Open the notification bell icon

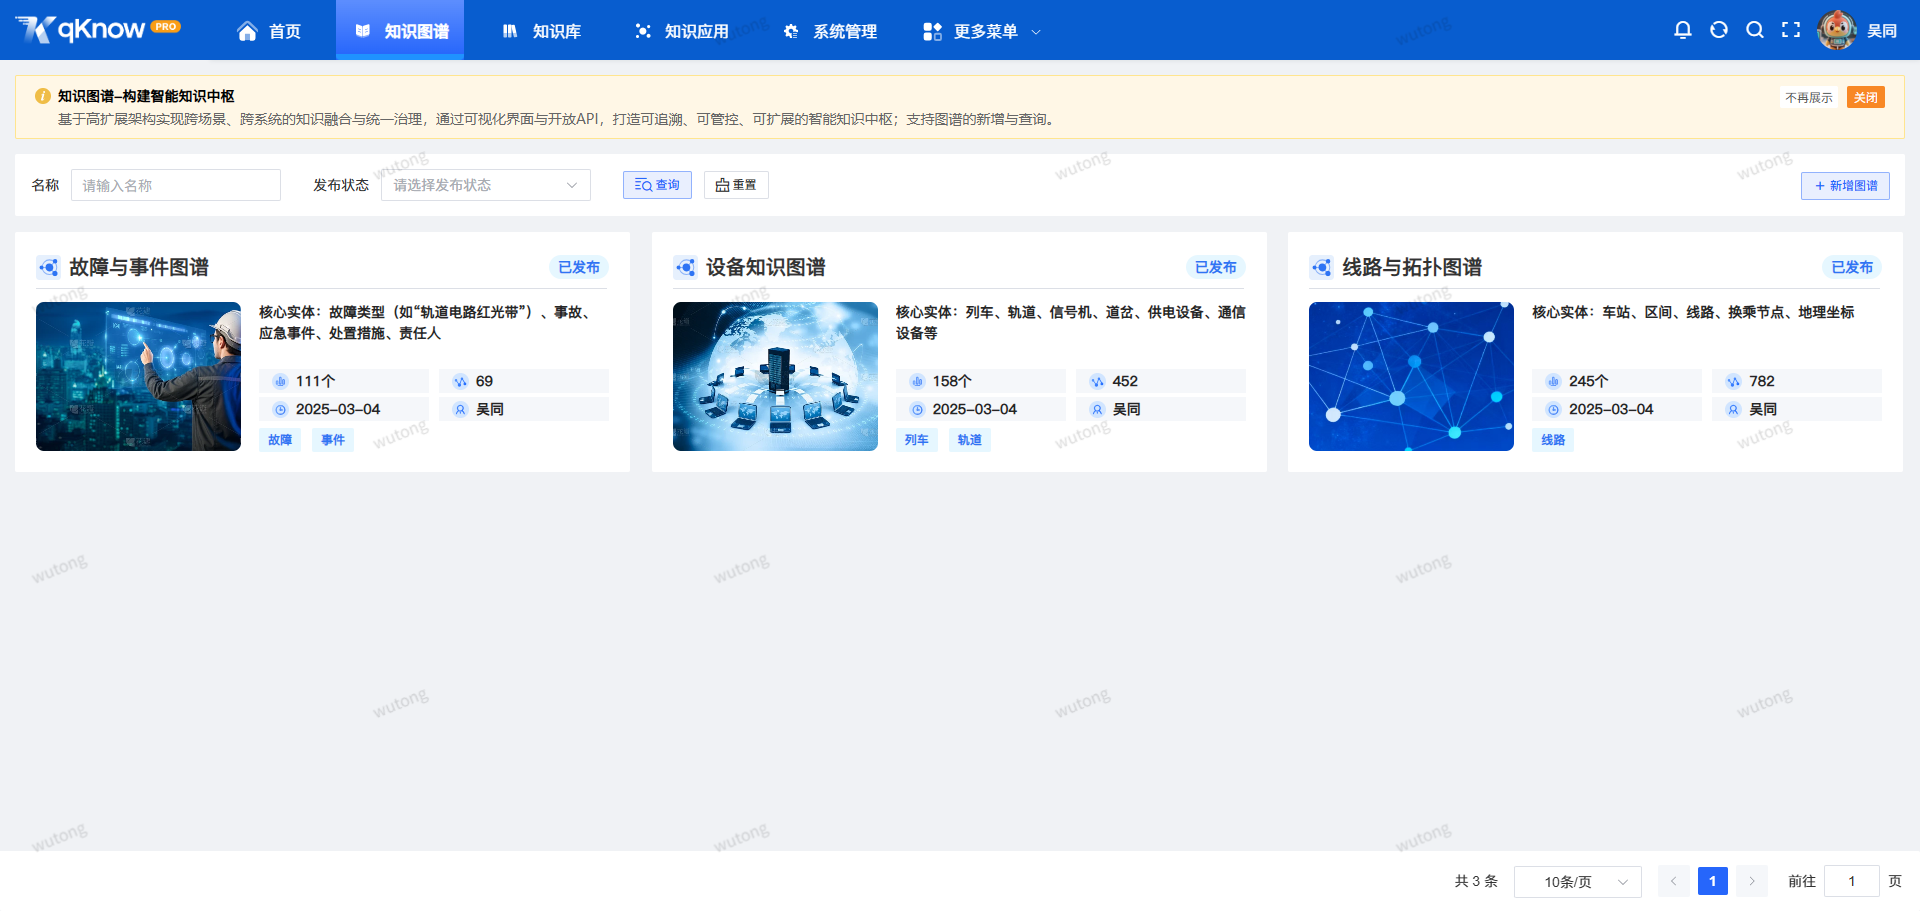point(1684,30)
